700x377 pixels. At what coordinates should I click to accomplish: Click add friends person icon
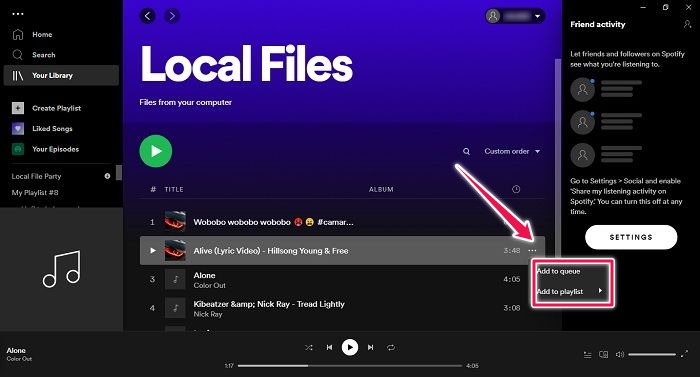(688, 25)
